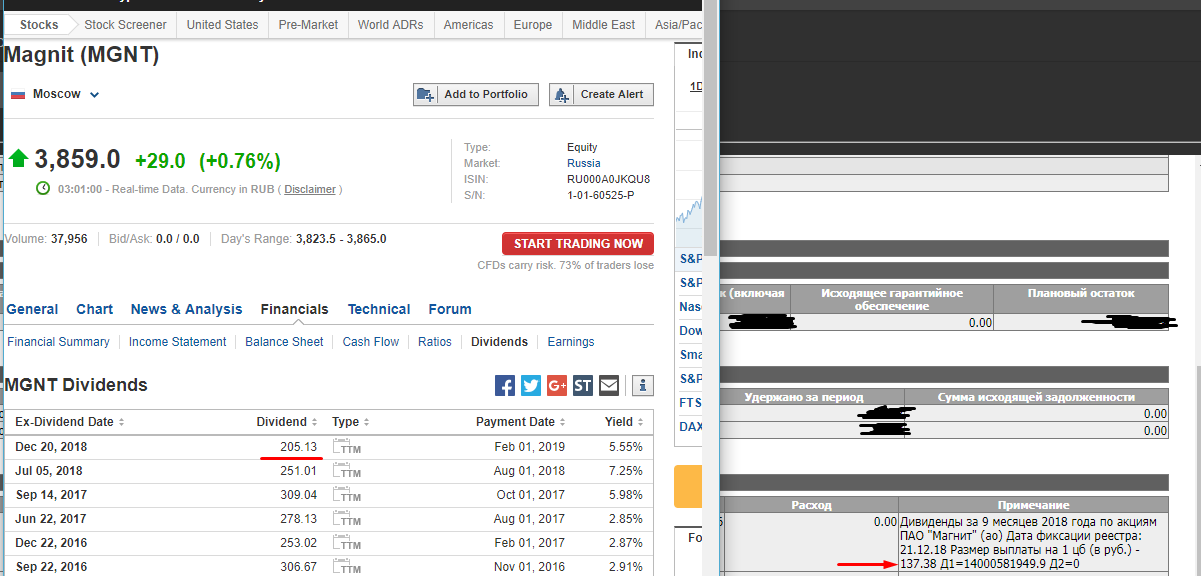
Task: Share dividends page on Facebook
Action: pyautogui.click(x=505, y=385)
